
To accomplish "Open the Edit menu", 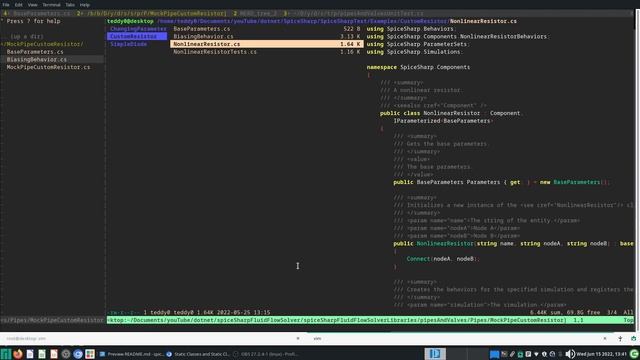I will click(x=19, y=5).
